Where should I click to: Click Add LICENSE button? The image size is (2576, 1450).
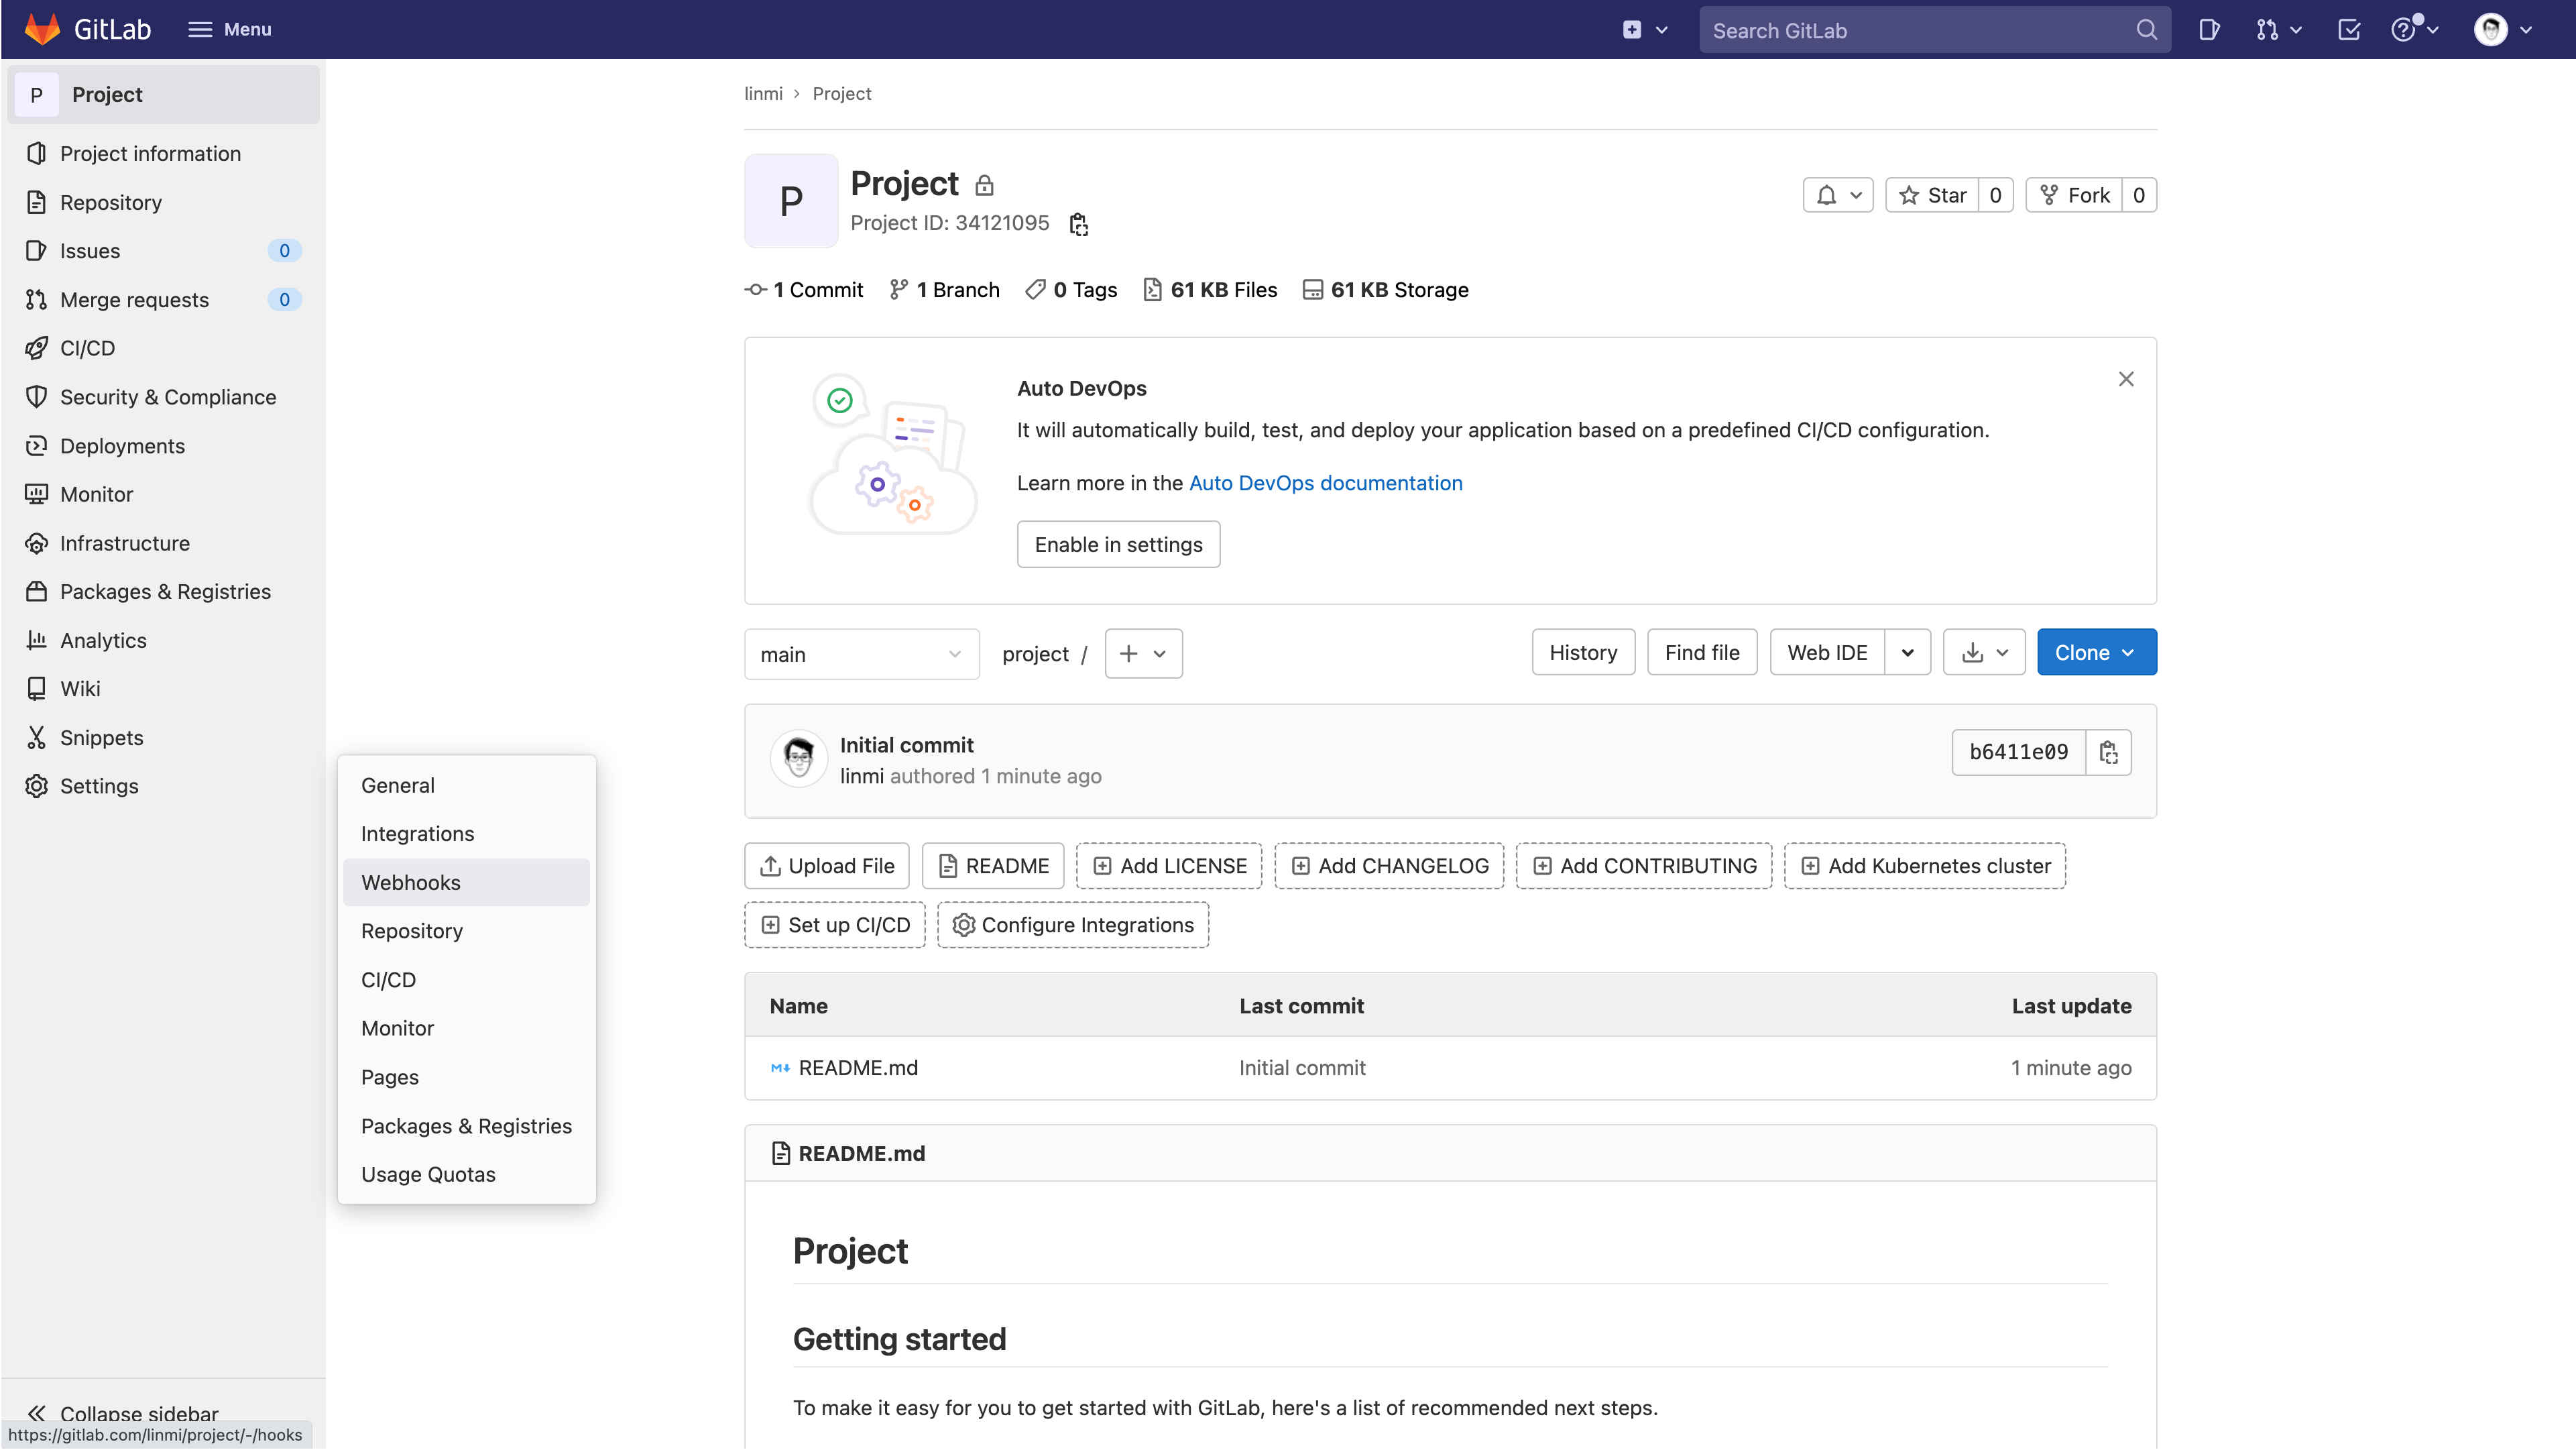[x=1169, y=866]
